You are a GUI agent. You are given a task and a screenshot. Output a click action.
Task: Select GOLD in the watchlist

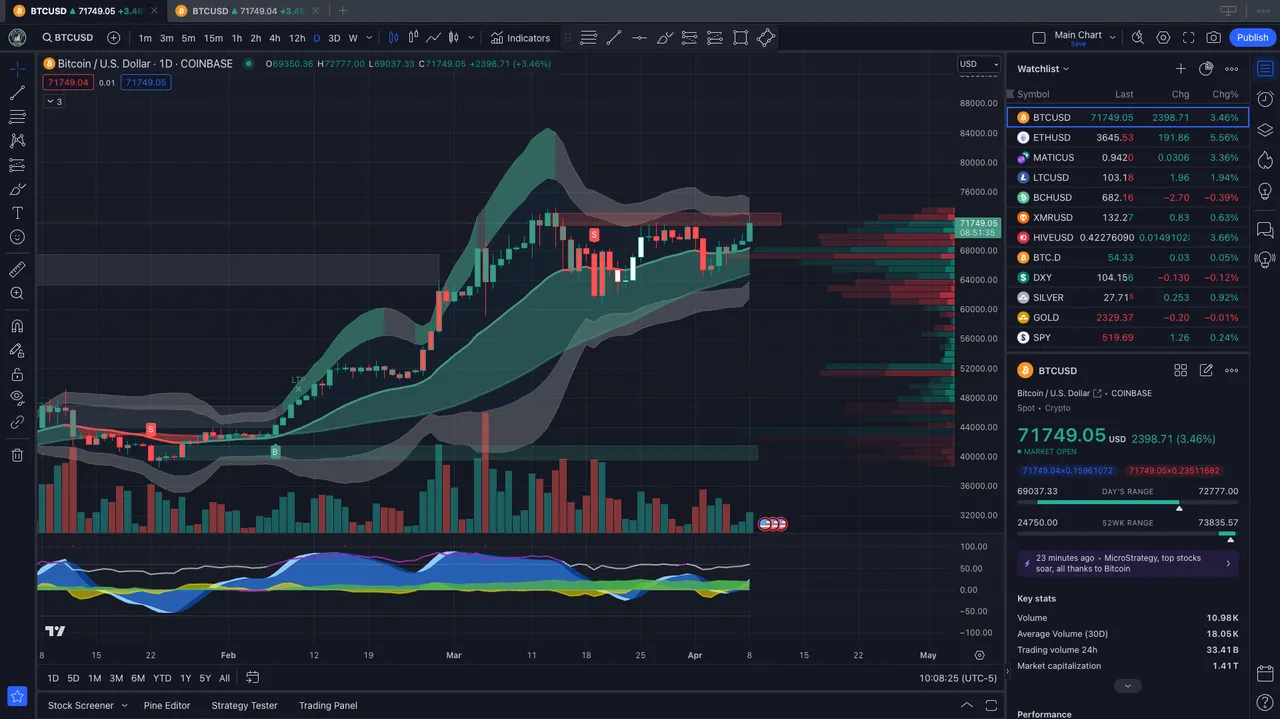click(x=1128, y=317)
